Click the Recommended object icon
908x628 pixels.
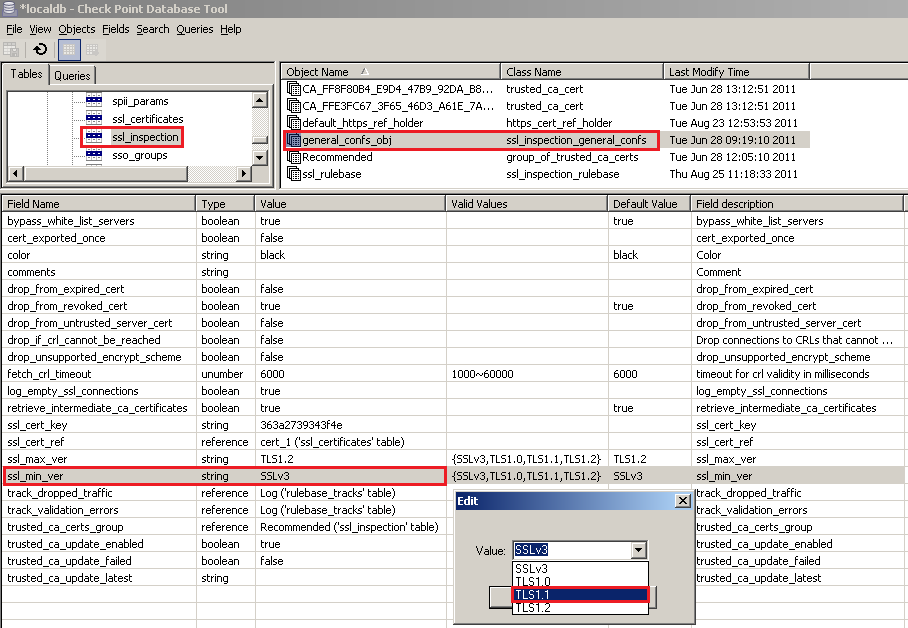(294, 157)
